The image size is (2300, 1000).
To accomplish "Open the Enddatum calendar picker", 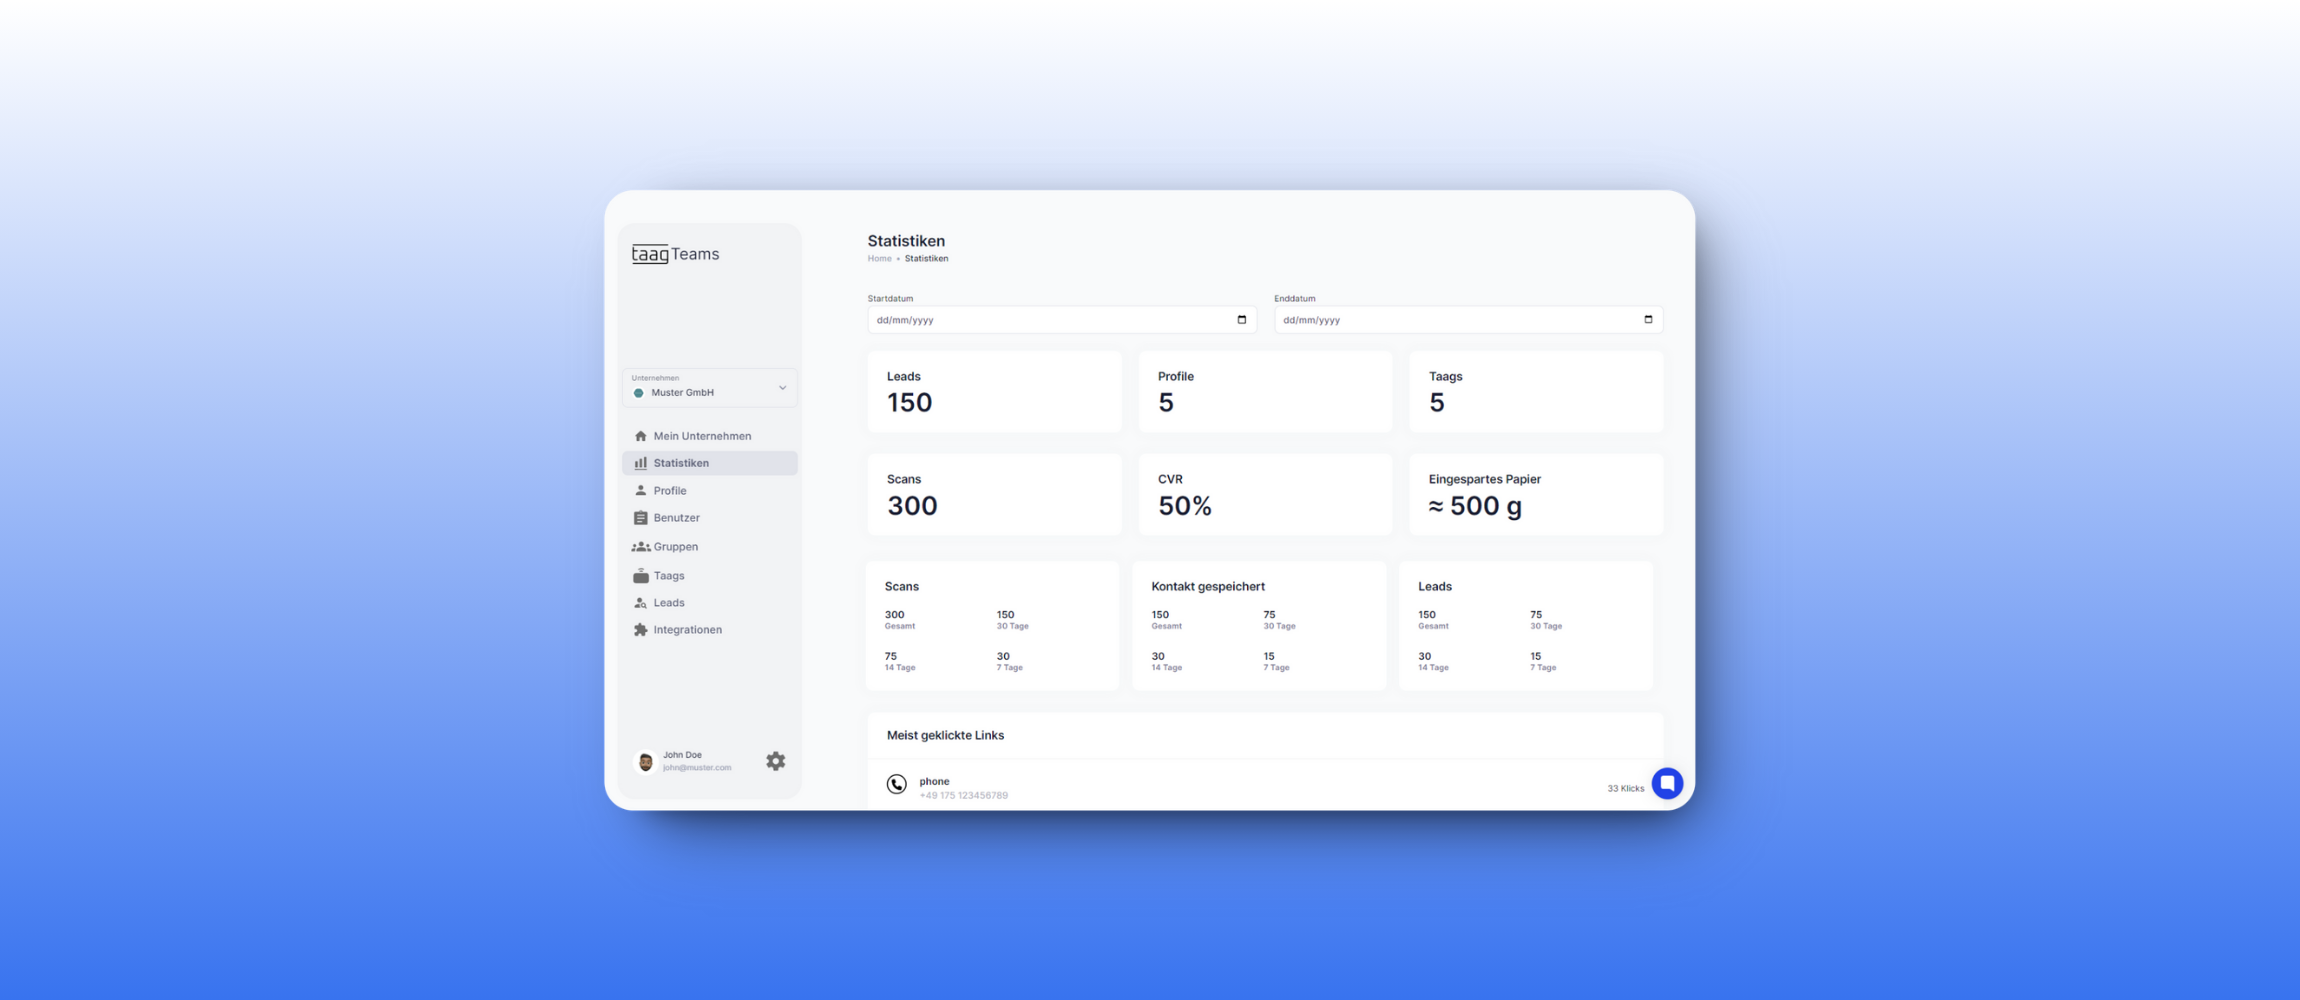I will click(1648, 320).
